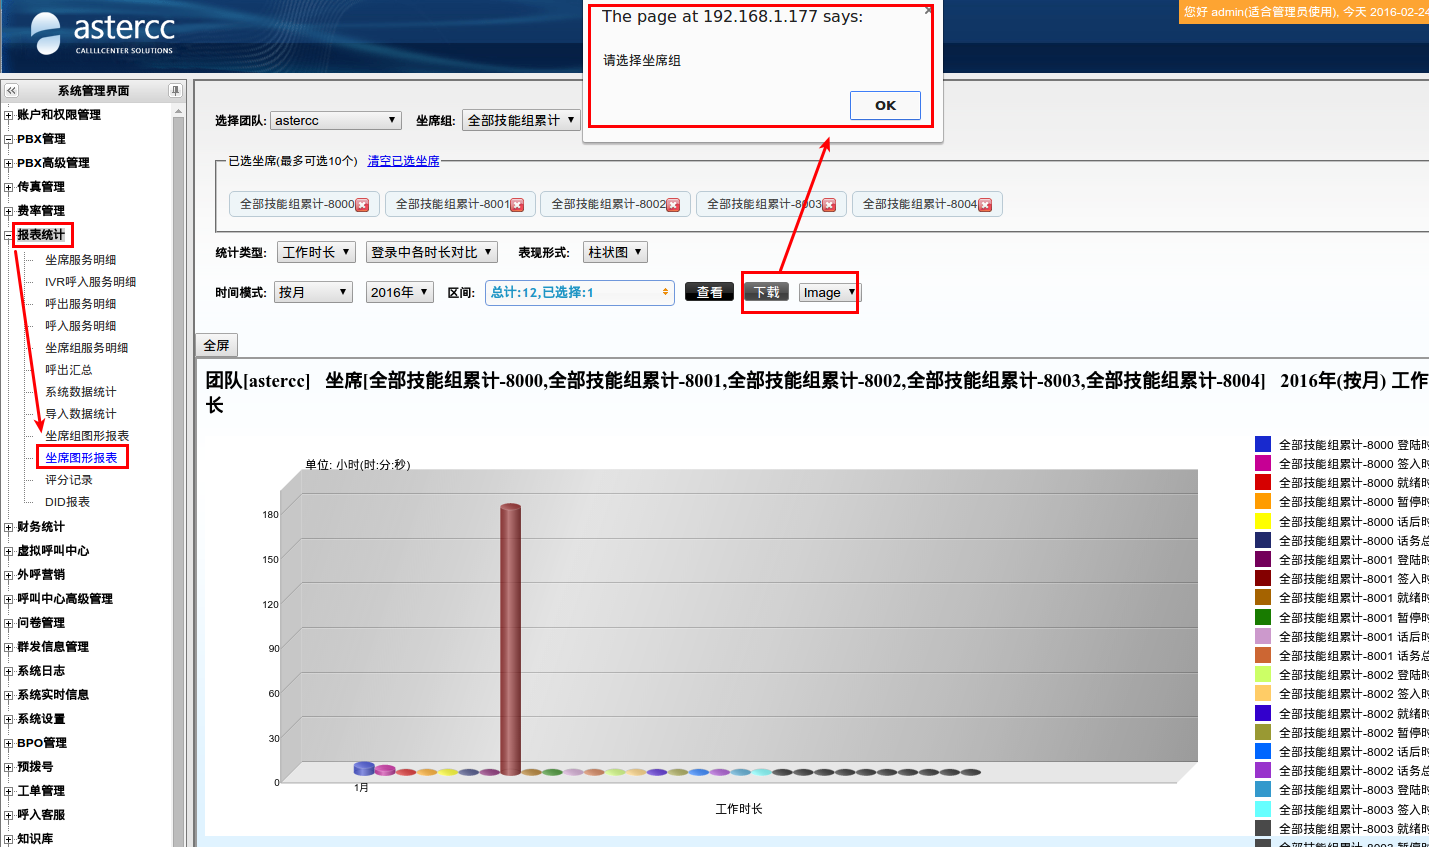
Task: Open the 柱状图 display style dropdown
Action: (x=615, y=253)
